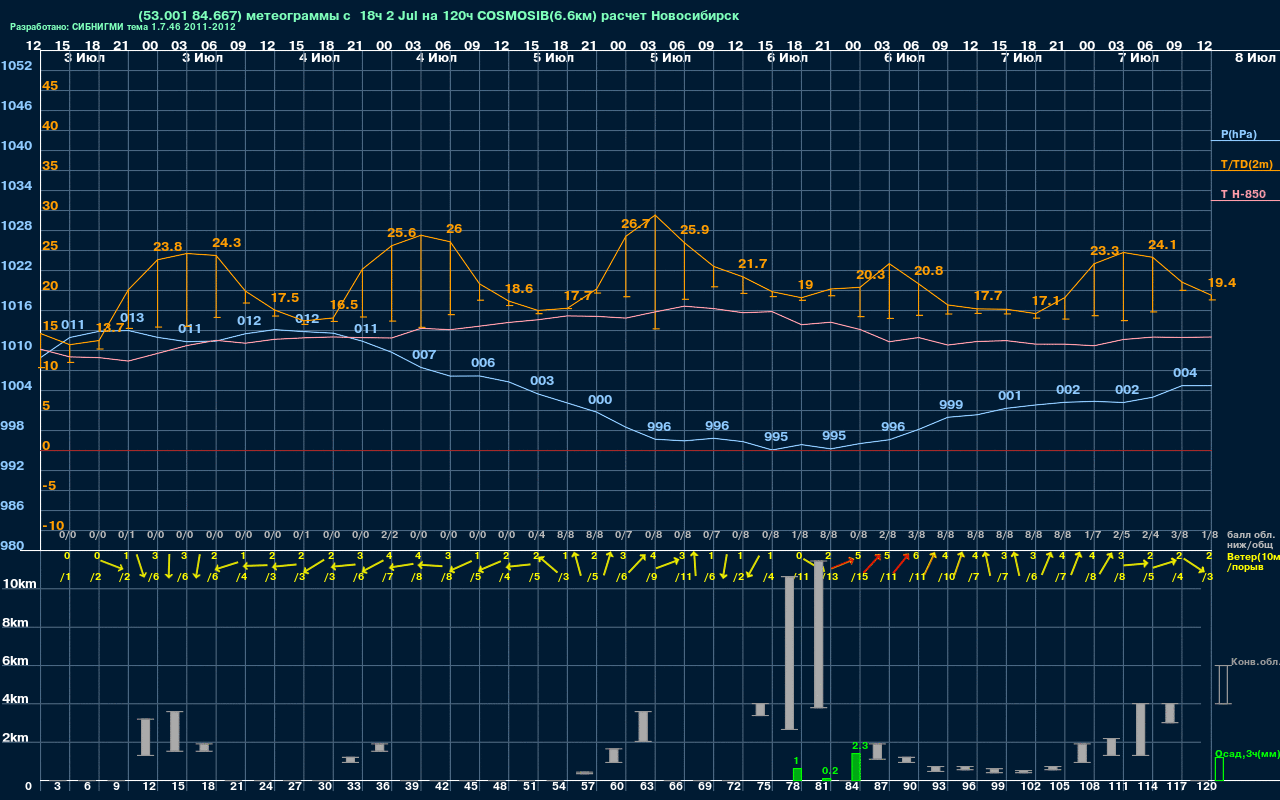Click temperature value 20.8
This screenshot has height=800, width=1280.
[928, 271]
